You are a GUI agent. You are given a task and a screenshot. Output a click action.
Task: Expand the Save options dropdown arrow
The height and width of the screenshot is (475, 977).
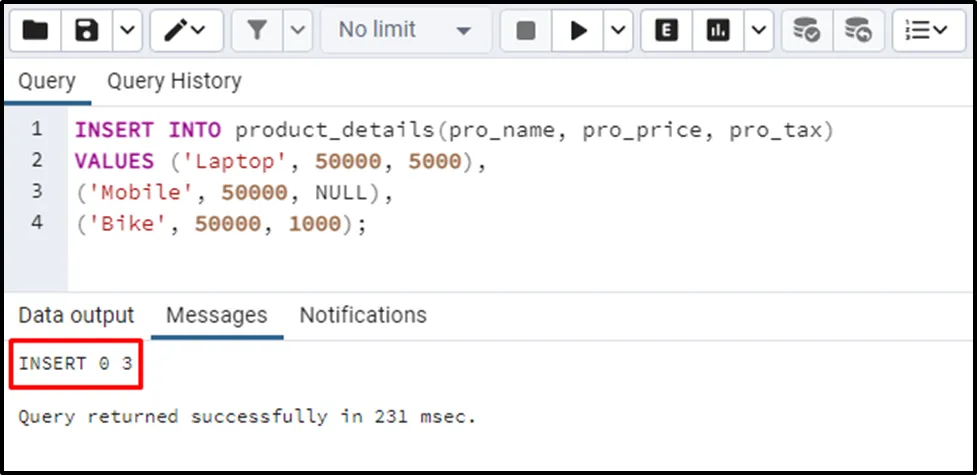125,31
